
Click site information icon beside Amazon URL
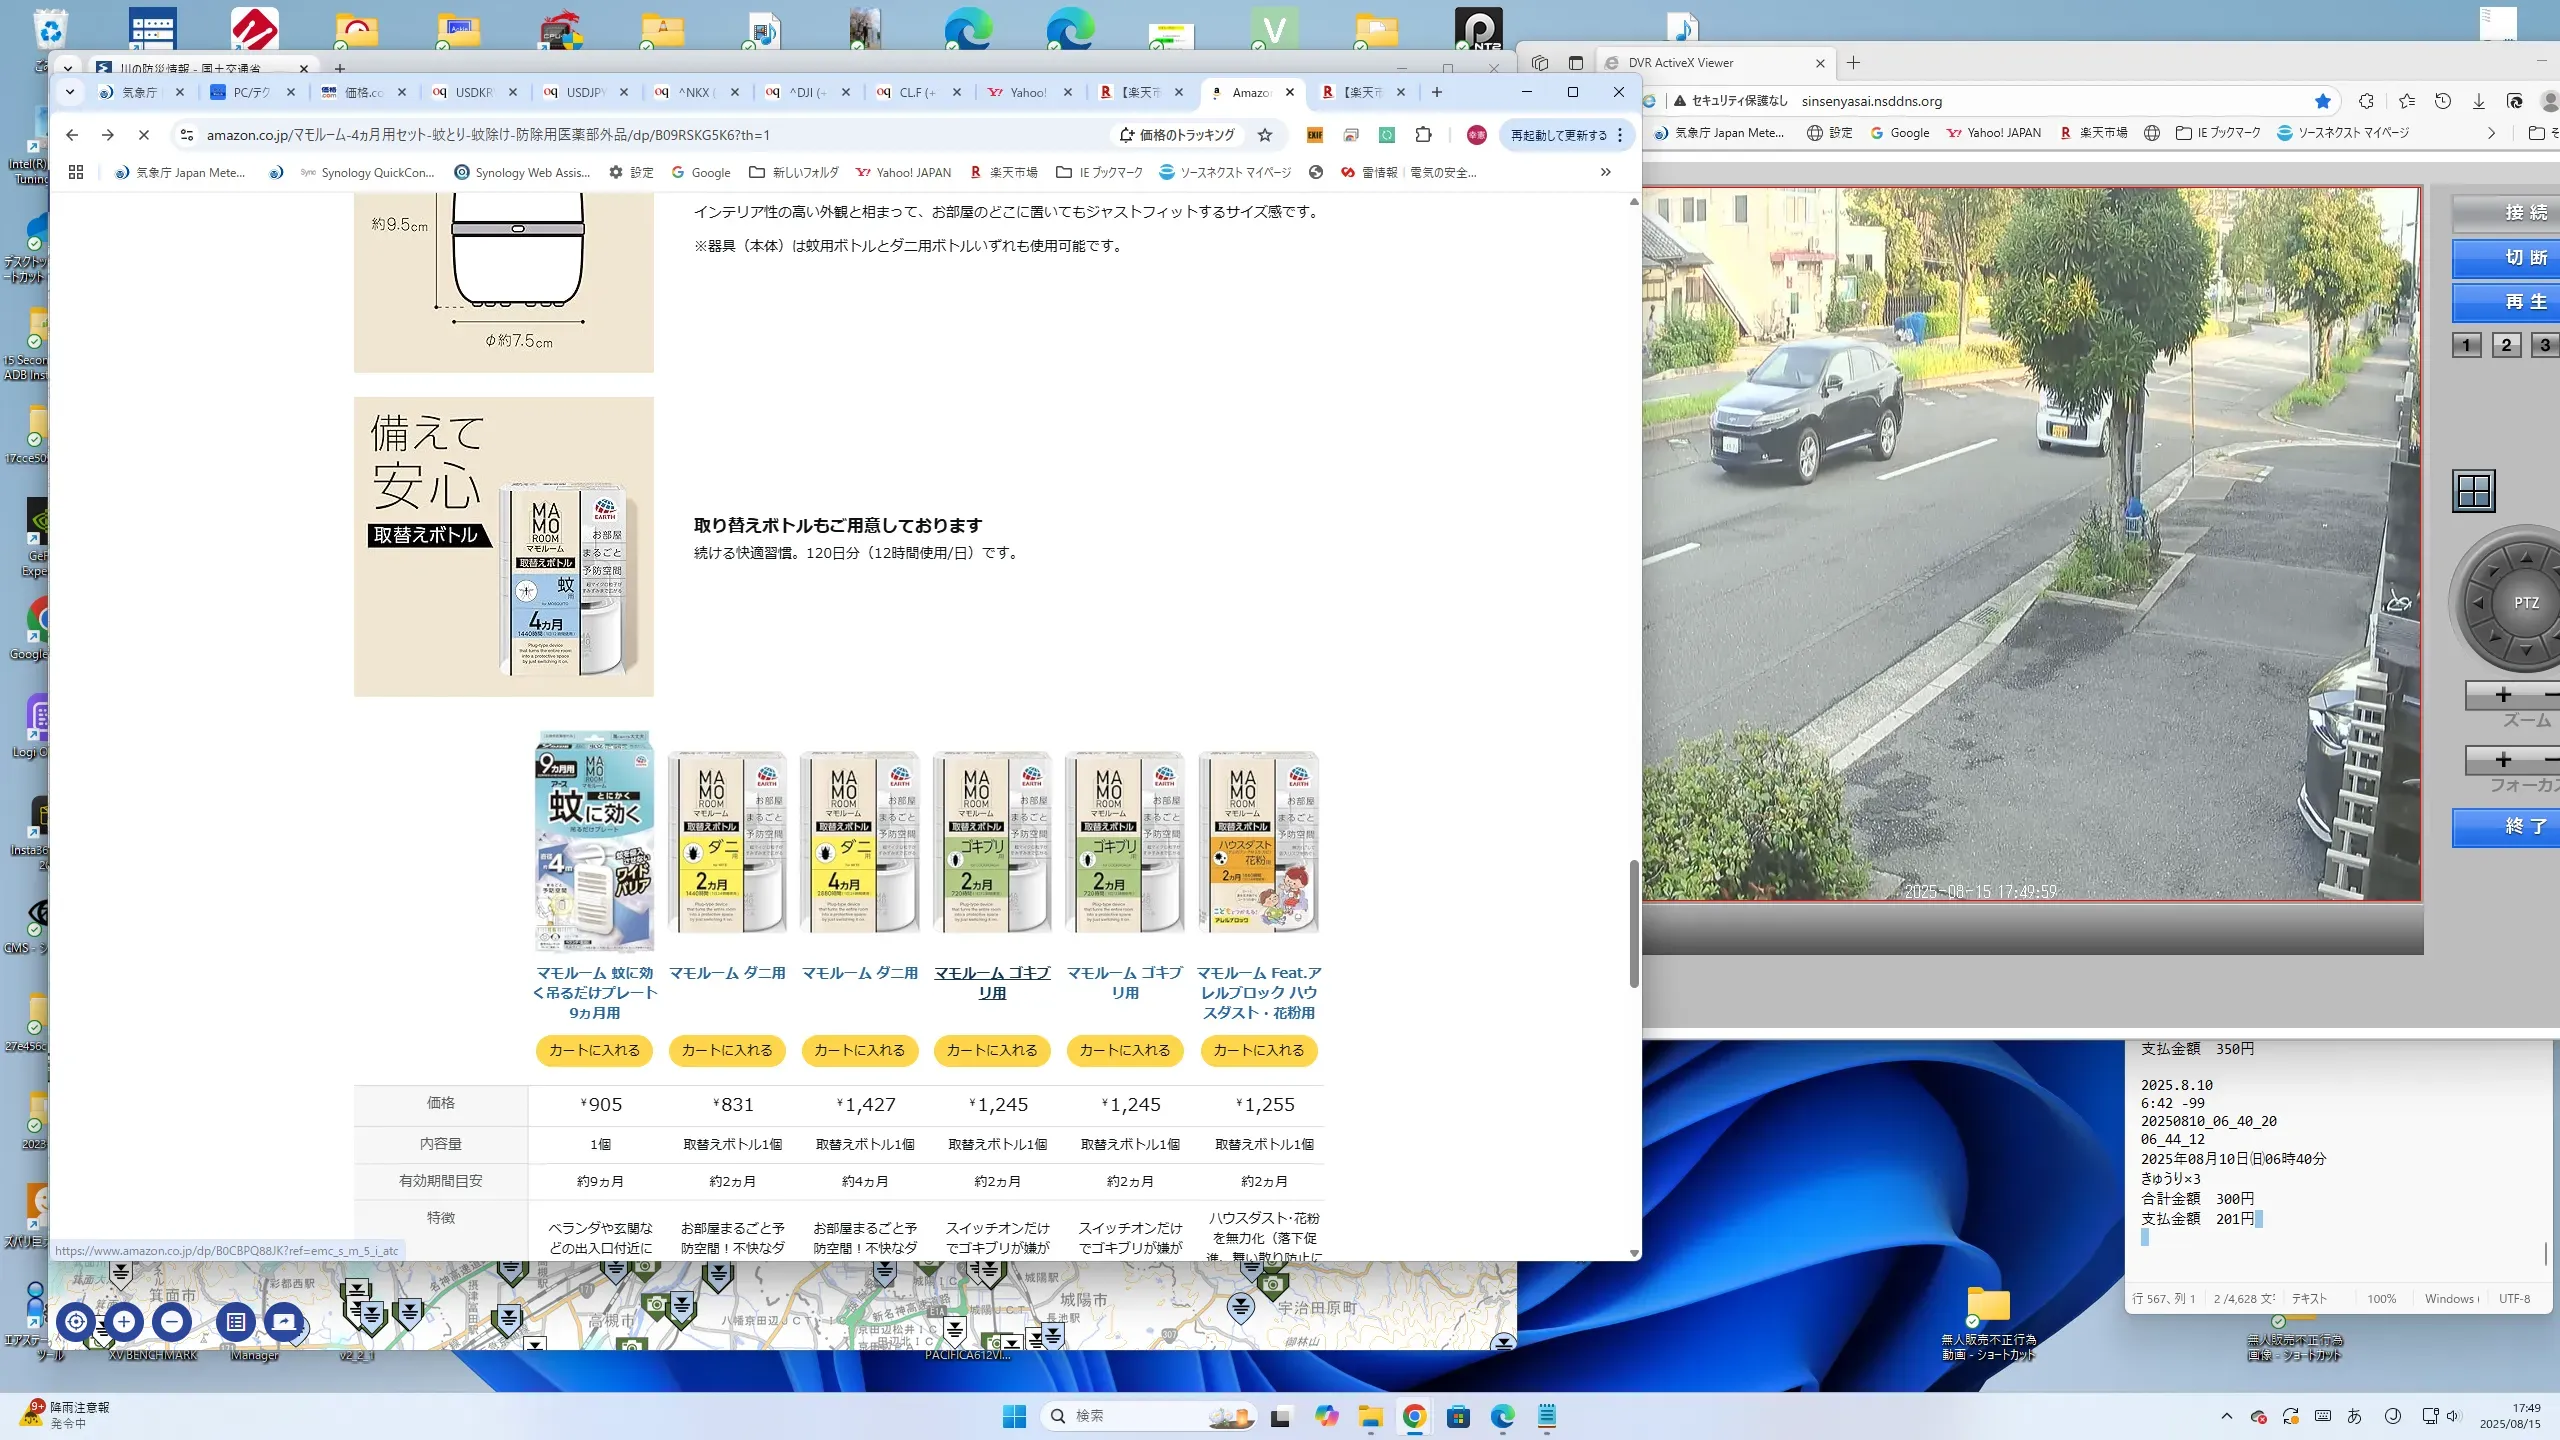coord(186,135)
